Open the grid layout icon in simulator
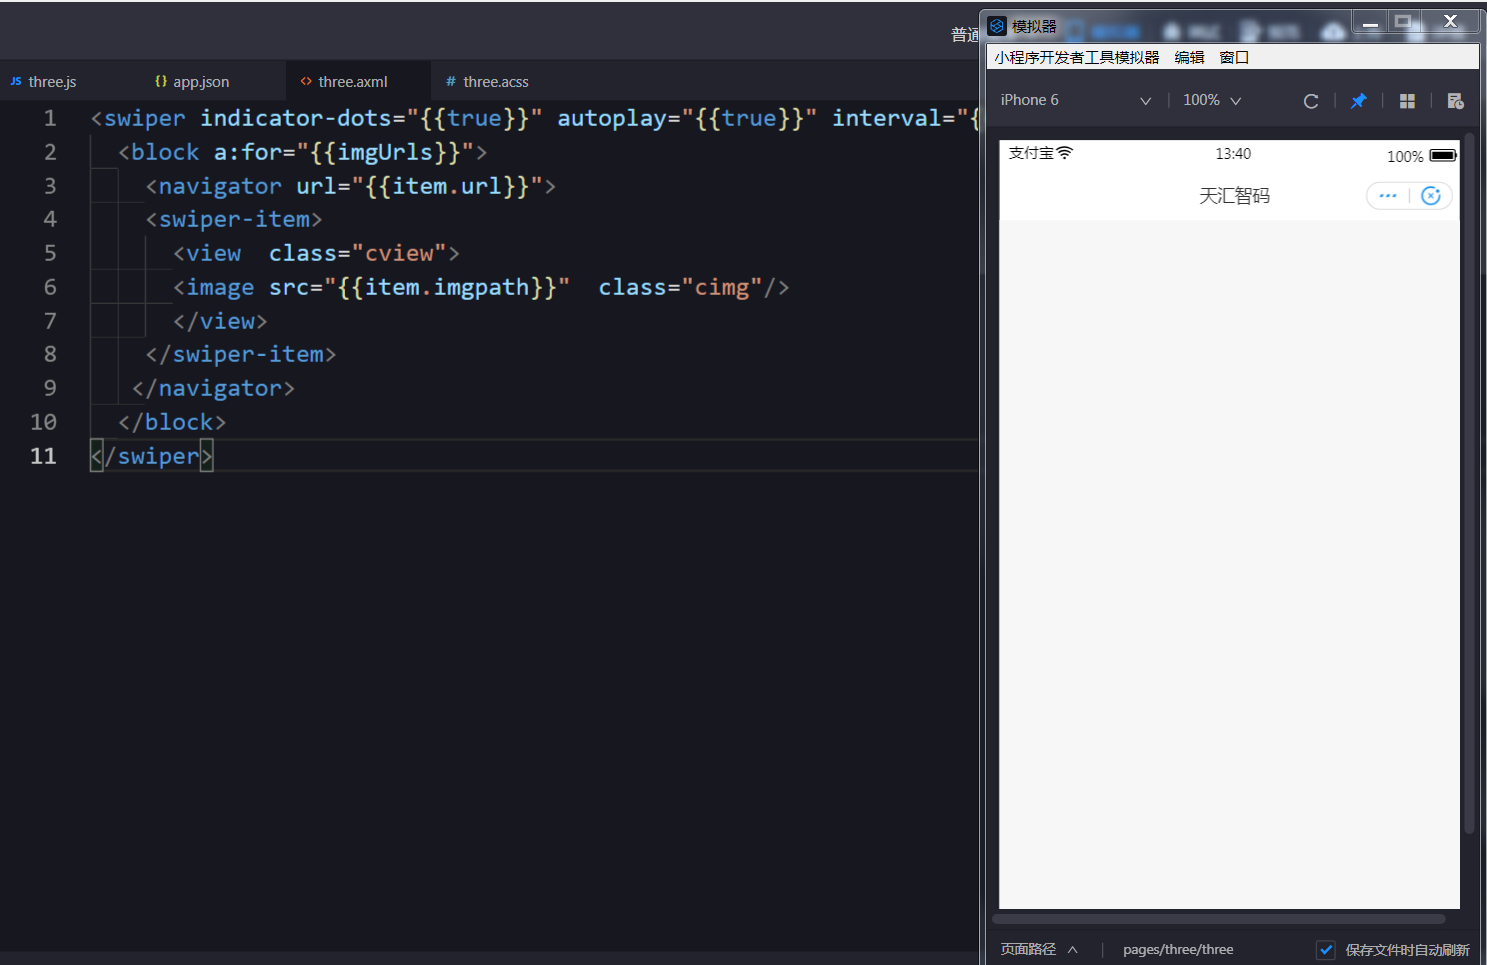 1407,101
